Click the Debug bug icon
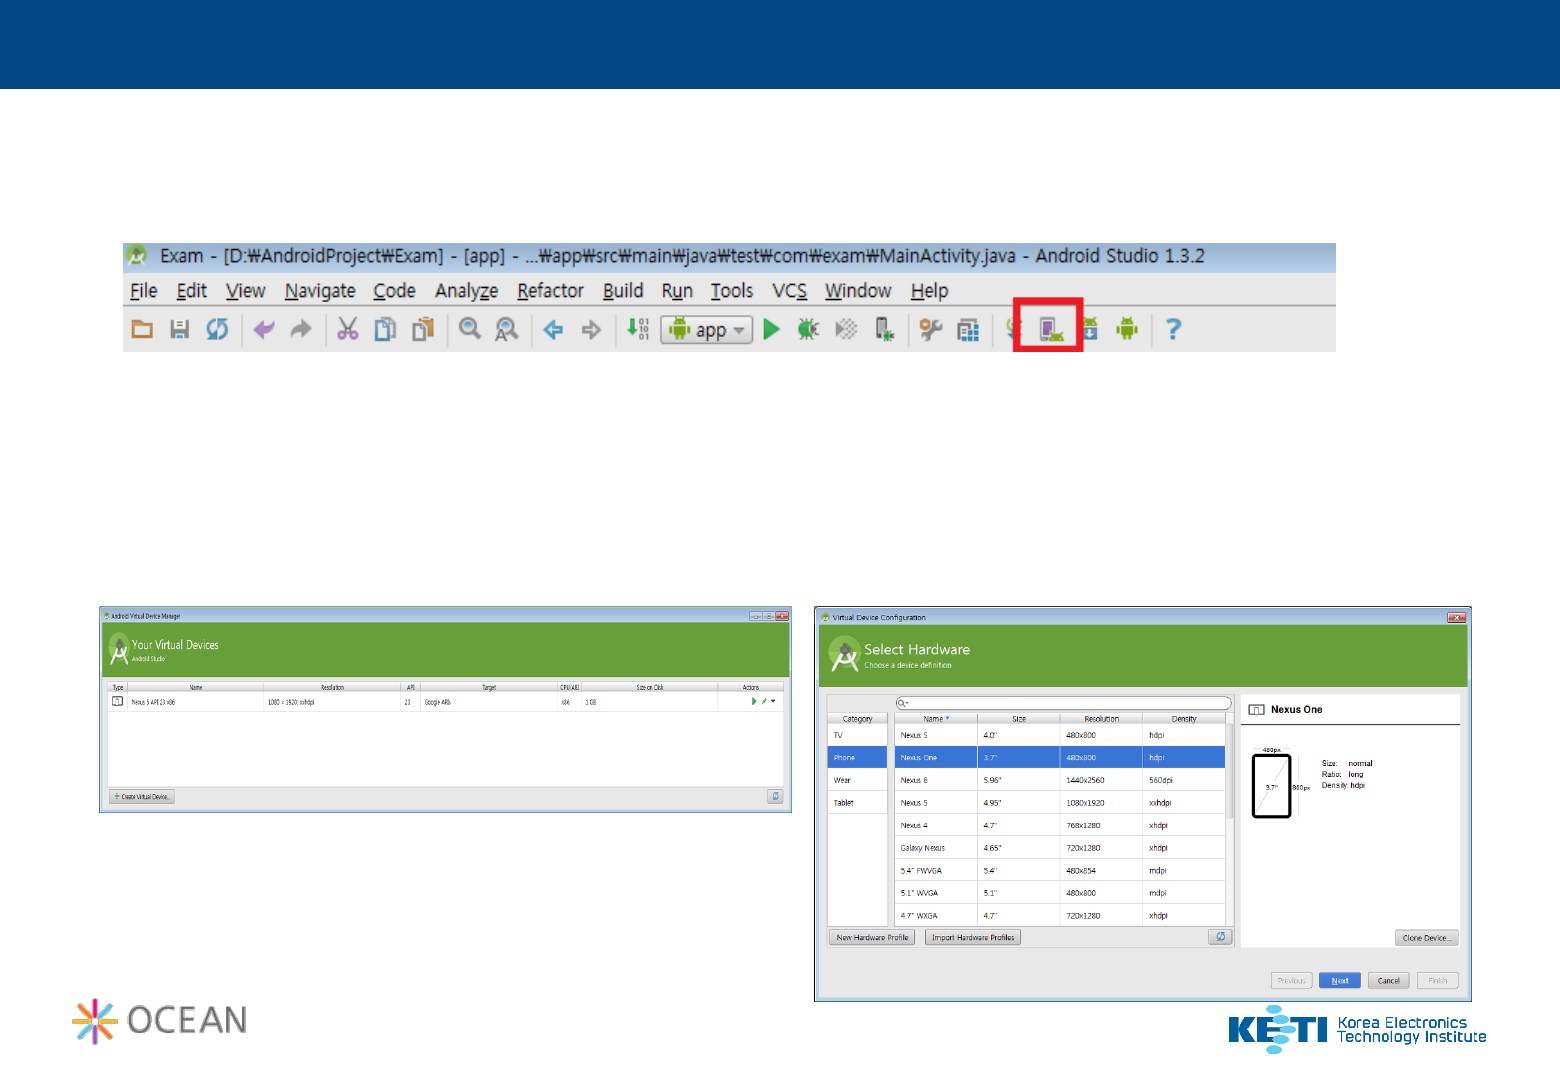1560x1080 pixels. [808, 329]
